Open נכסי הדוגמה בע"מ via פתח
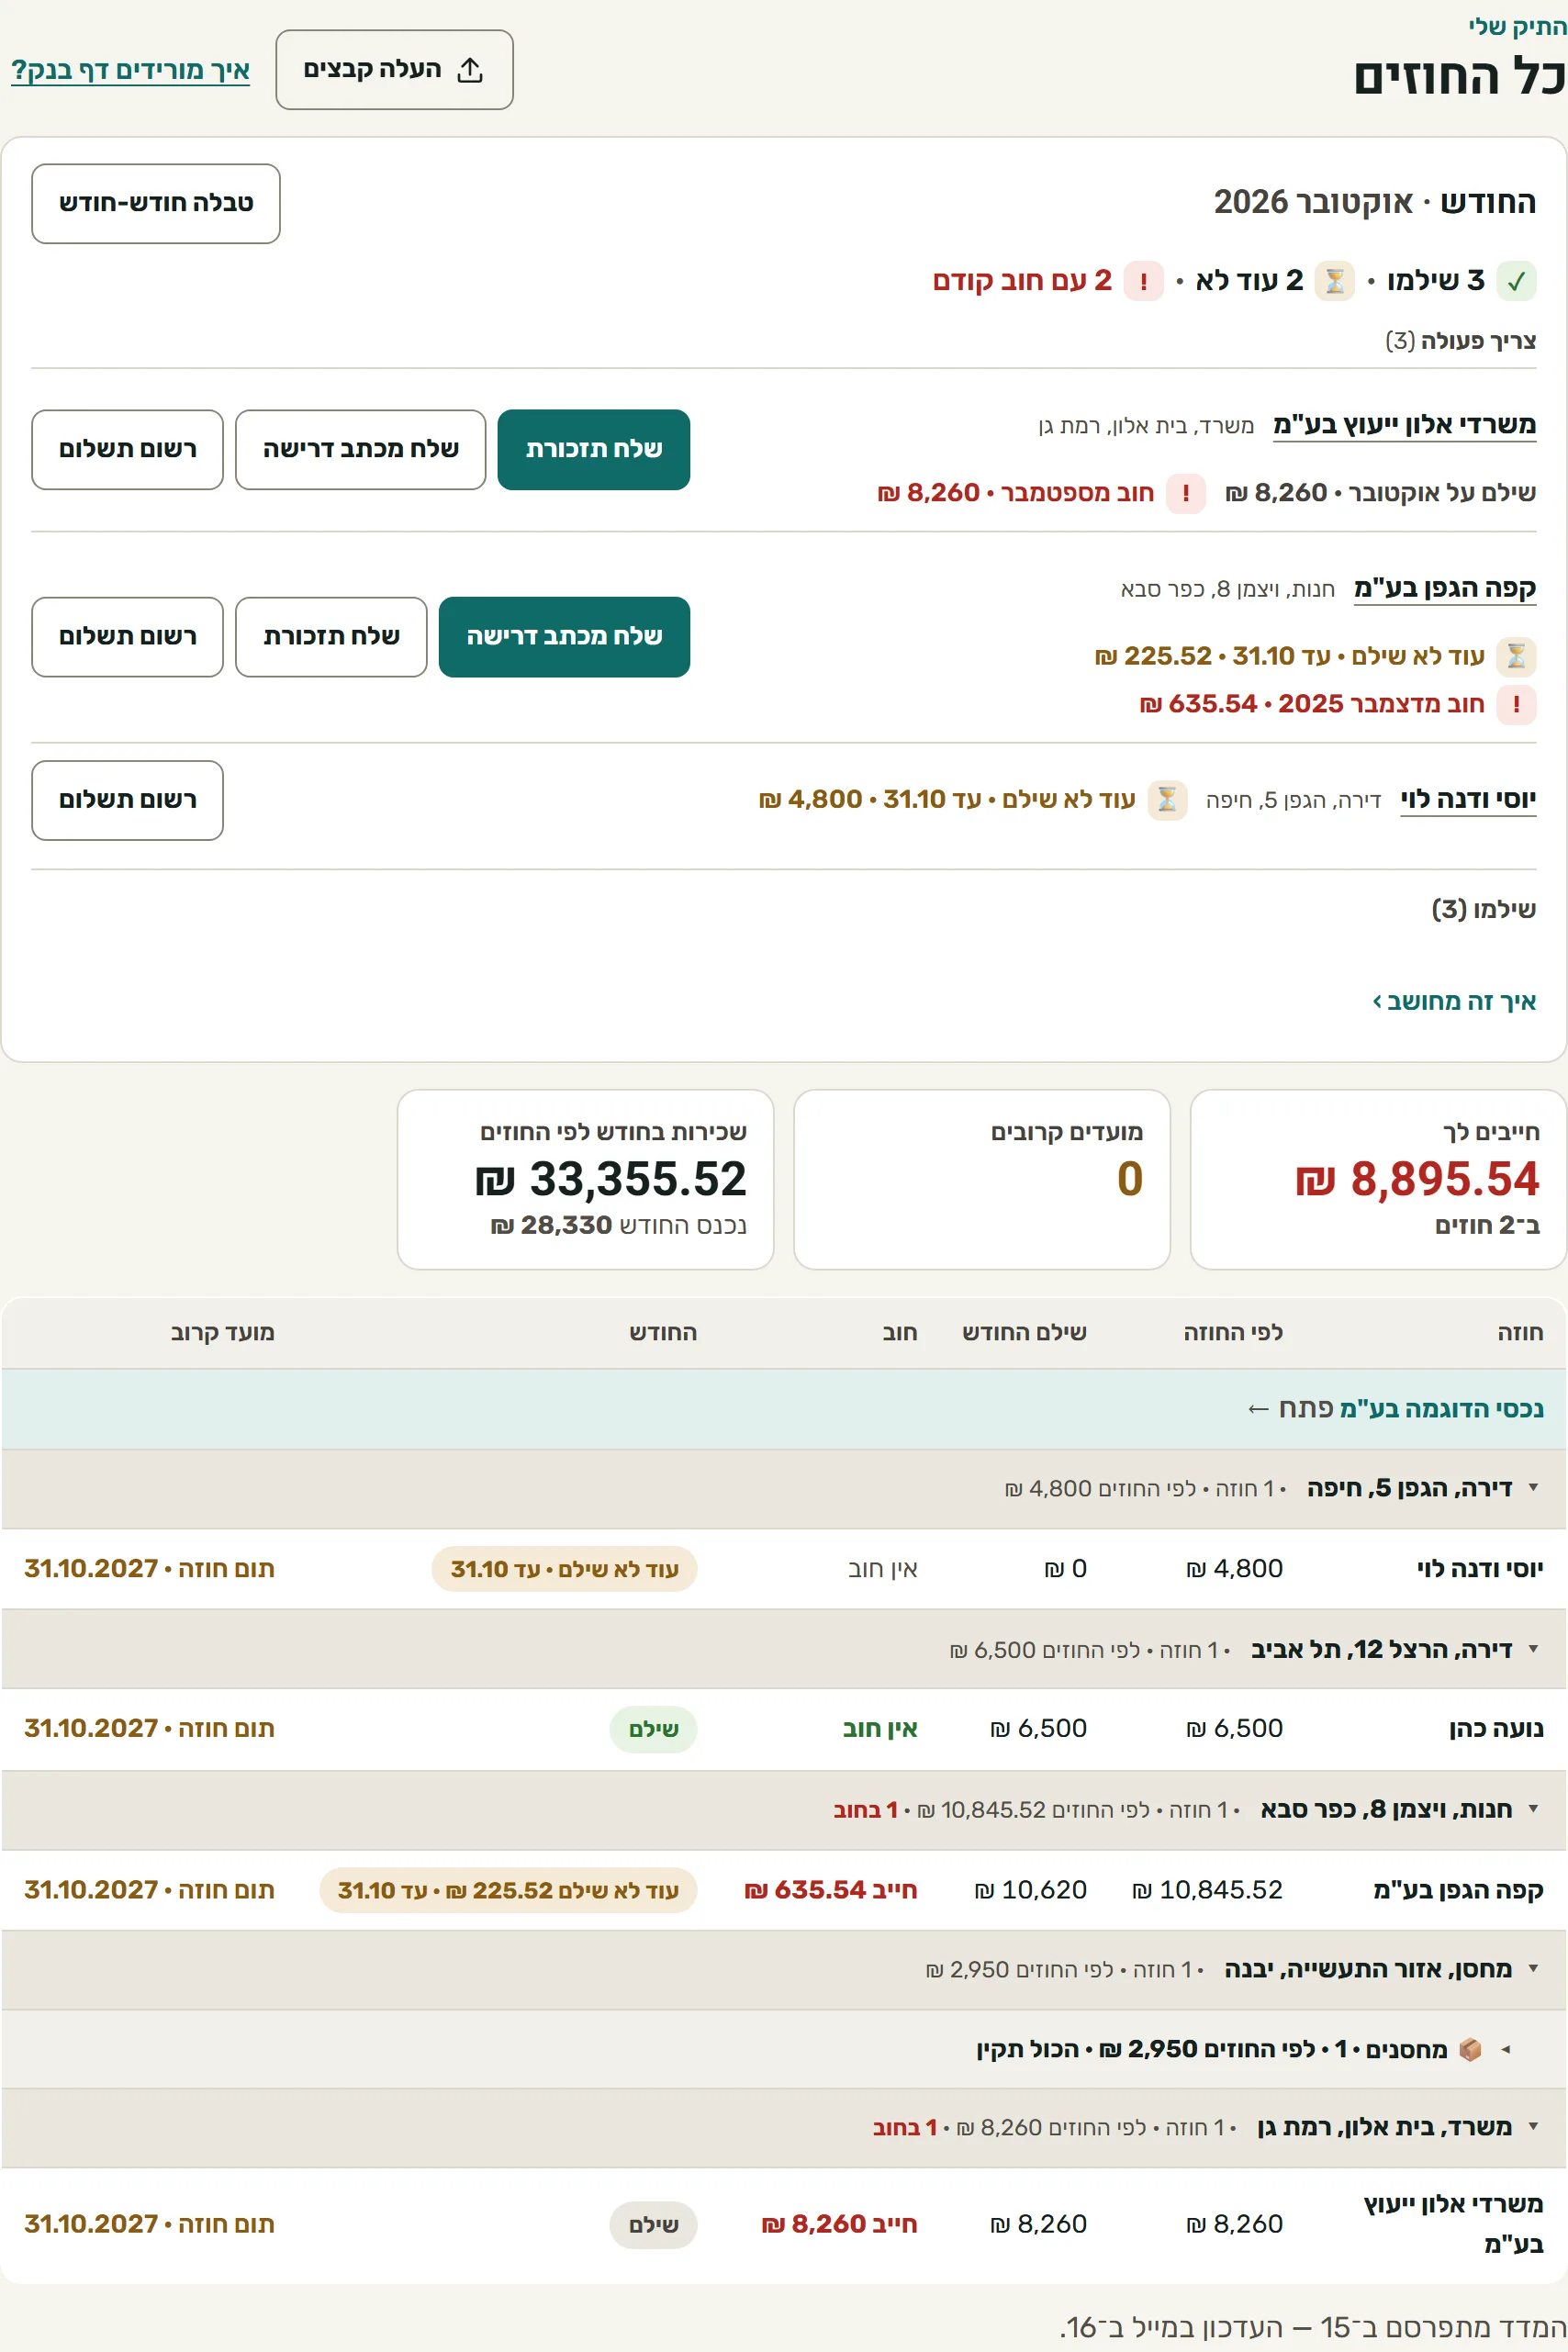 pyautogui.click(x=1395, y=1409)
